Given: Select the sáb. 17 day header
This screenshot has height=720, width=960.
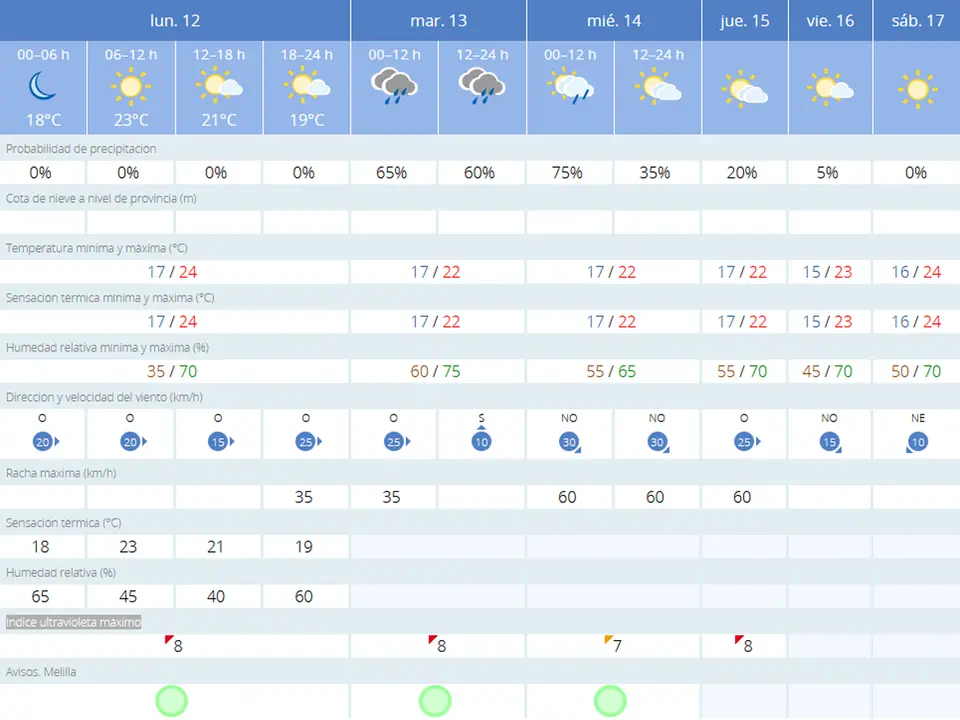Looking at the screenshot, I should click(x=917, y=20).
